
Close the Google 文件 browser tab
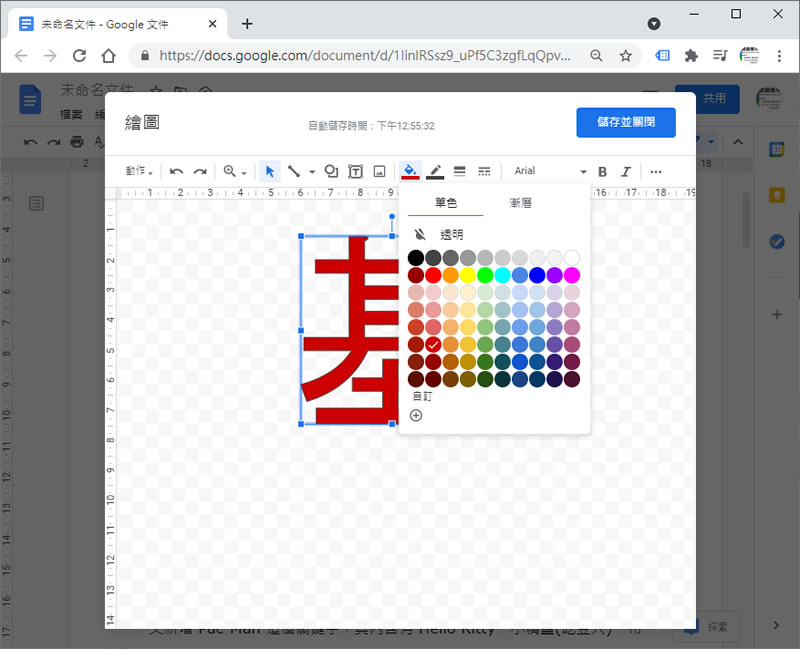pos(213,24)
